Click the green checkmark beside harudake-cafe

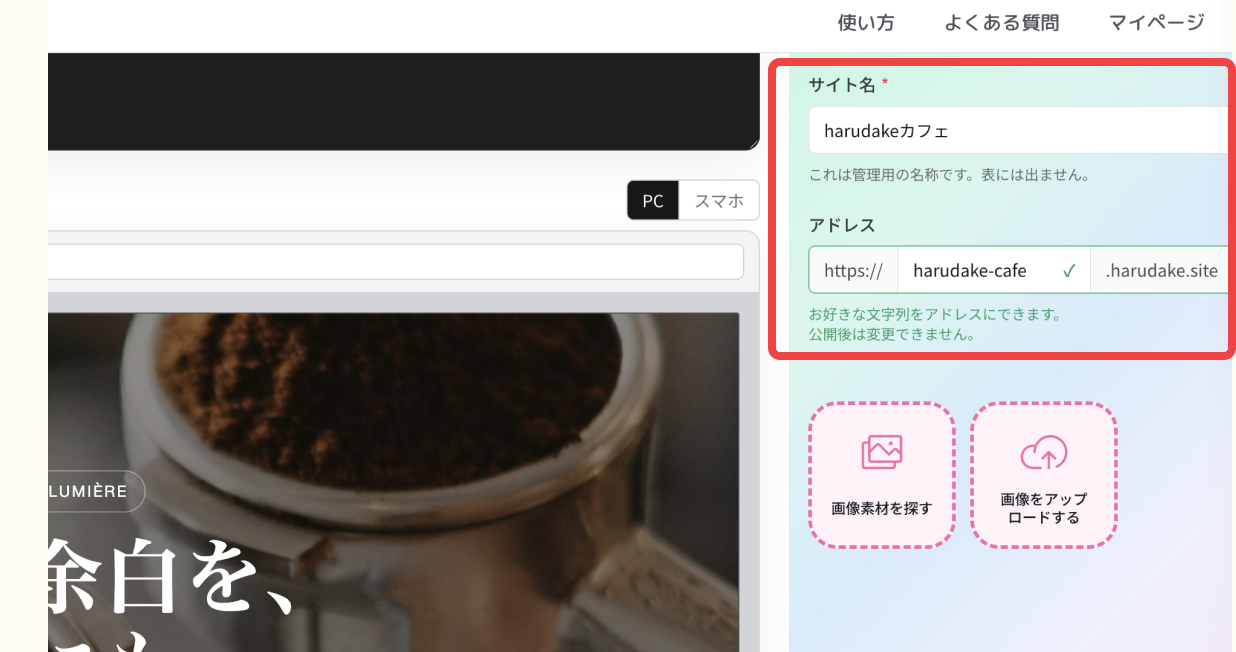pyautogui.click(x=1069, y=270)
